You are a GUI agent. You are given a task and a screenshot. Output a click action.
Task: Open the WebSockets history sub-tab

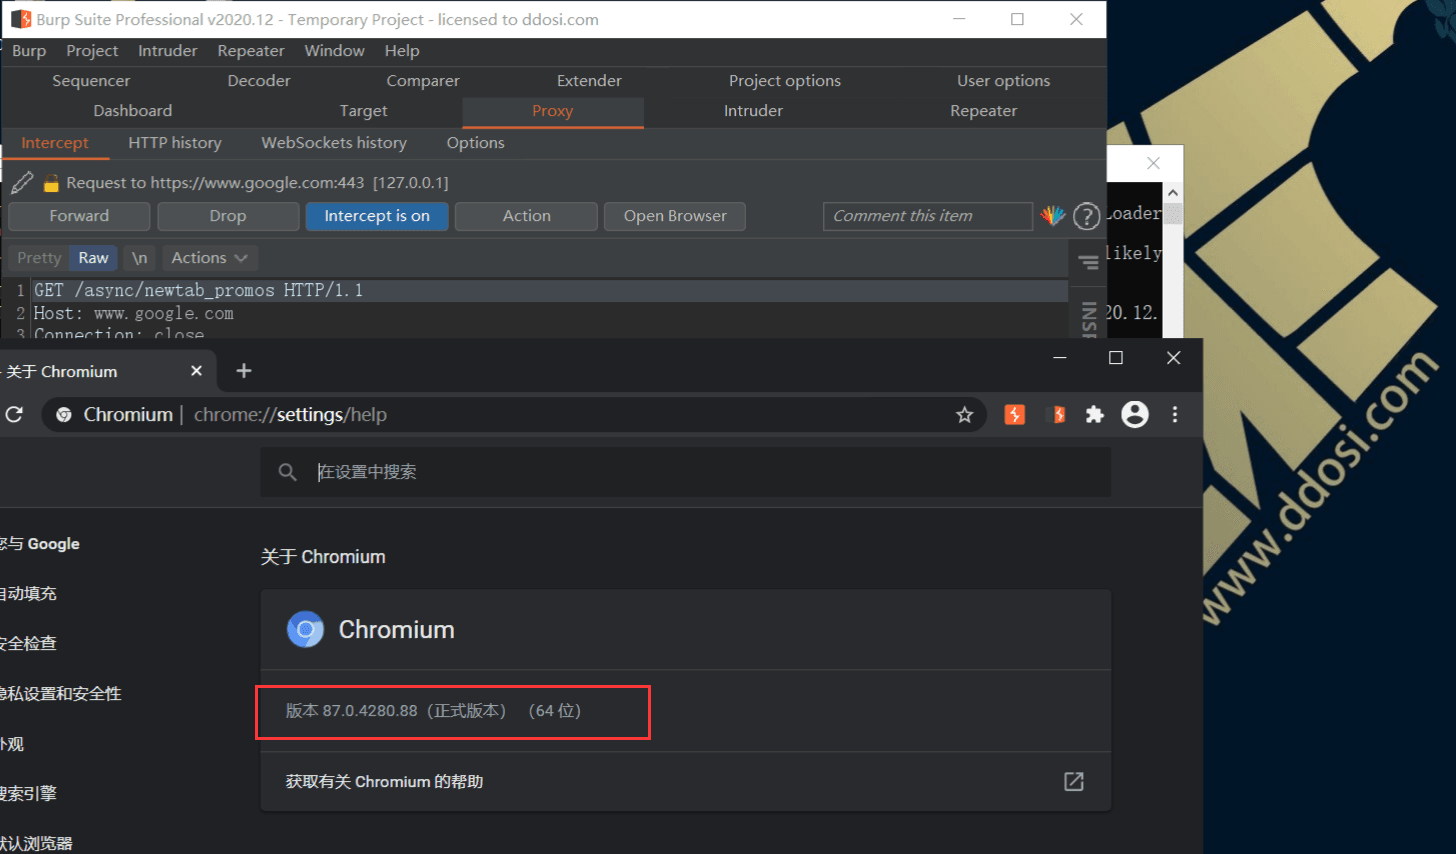tap(334, 143)
